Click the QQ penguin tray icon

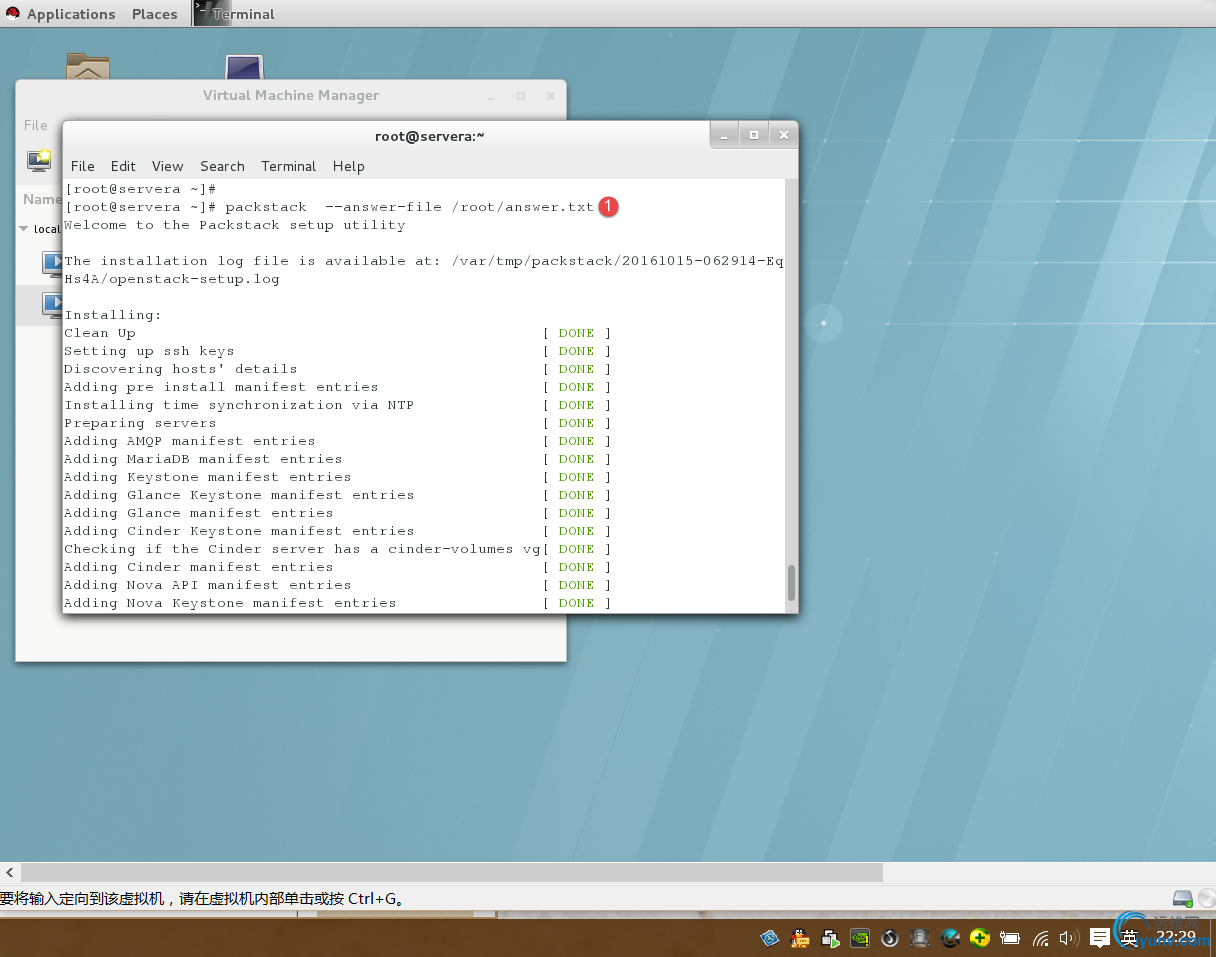(799, 938)
